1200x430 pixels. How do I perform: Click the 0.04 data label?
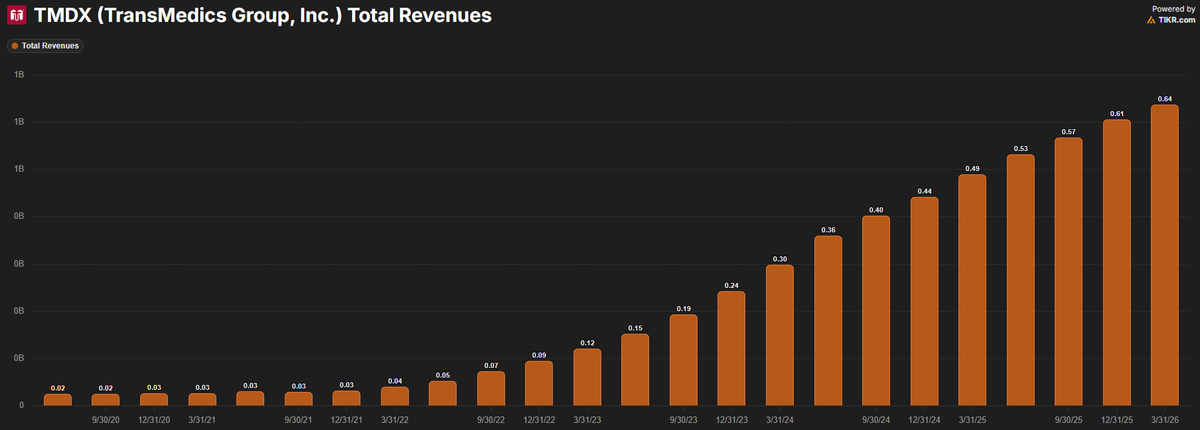(x=394, y=381)
